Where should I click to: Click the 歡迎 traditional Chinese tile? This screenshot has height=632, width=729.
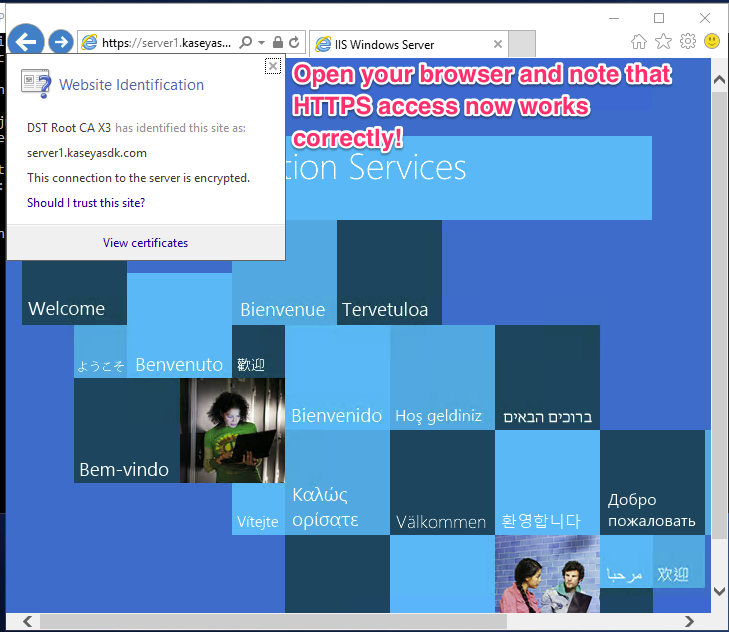point(258,352)
